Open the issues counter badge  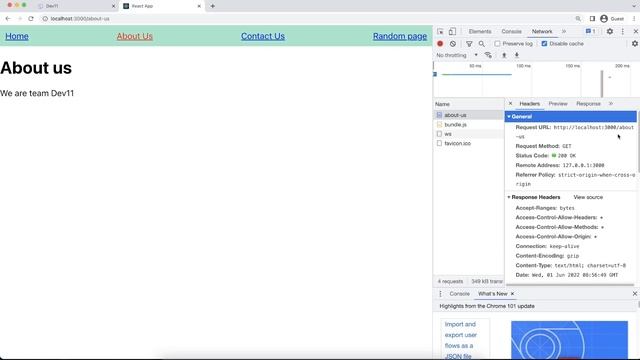pos(591,31)
